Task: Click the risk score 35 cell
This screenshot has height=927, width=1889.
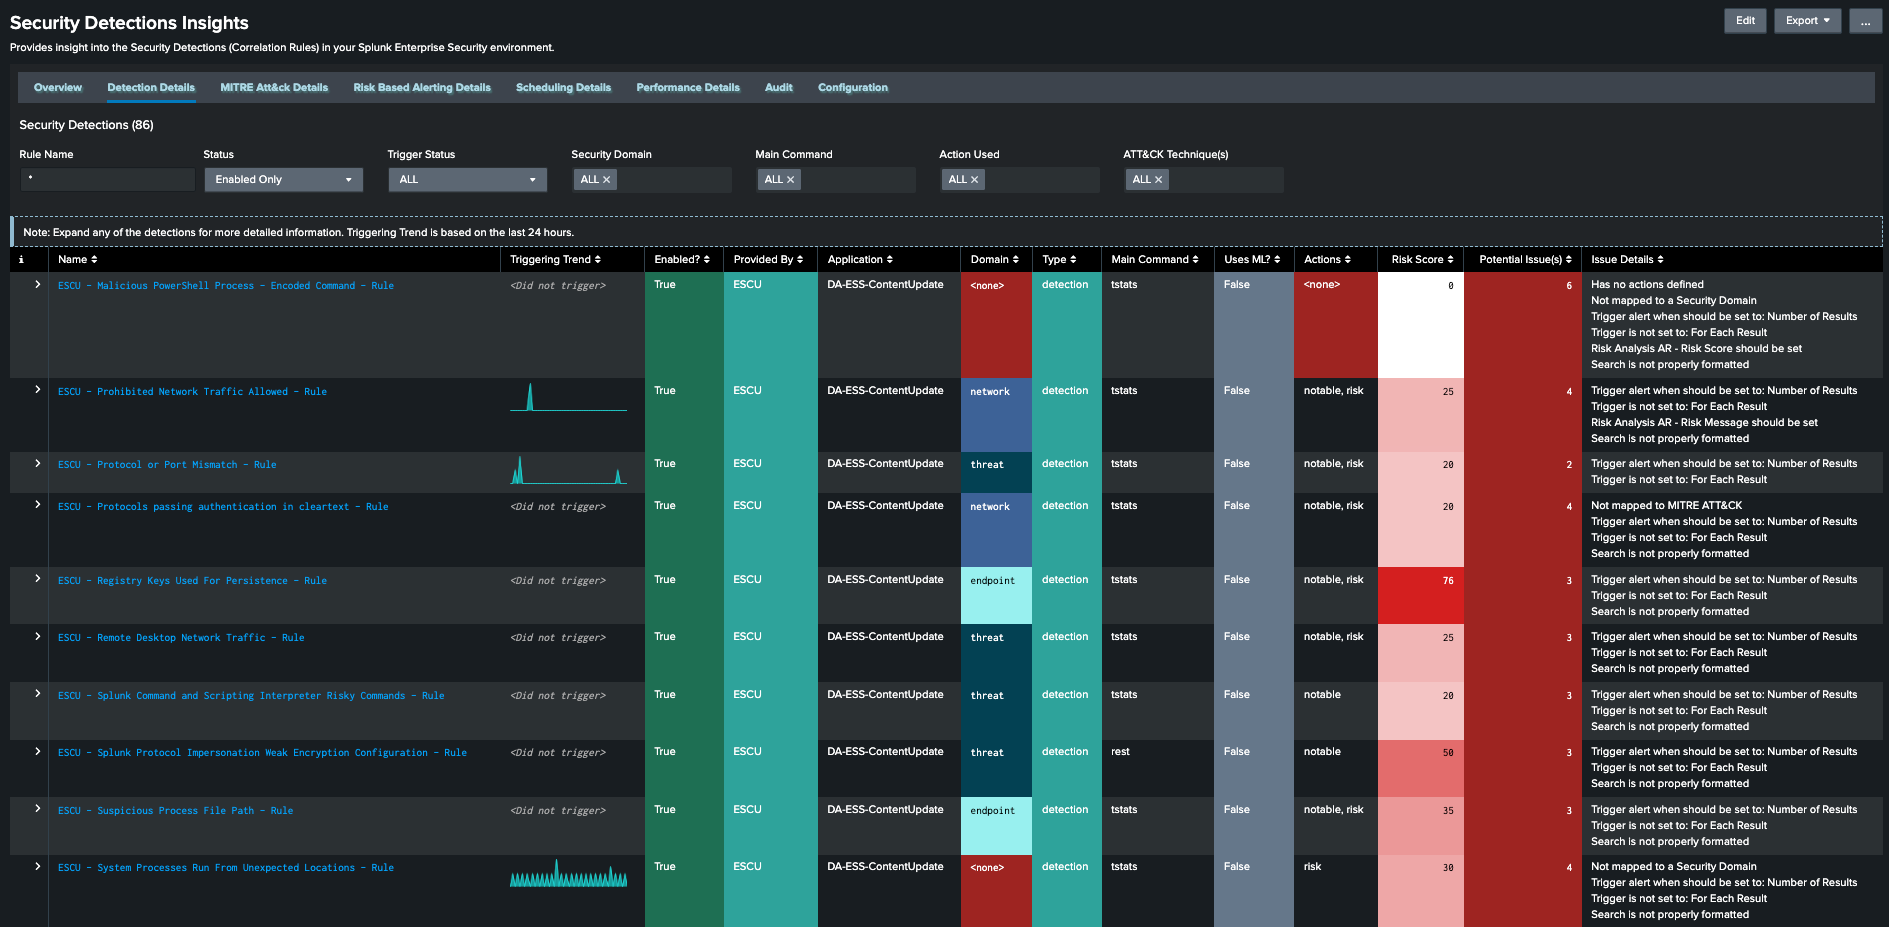Action: click(1421, 826)
